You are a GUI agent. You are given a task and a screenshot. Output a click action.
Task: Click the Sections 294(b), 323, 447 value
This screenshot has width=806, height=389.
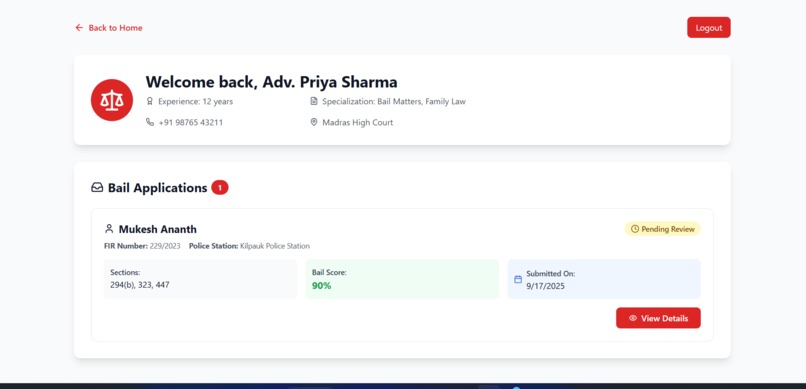pos(140,285)
